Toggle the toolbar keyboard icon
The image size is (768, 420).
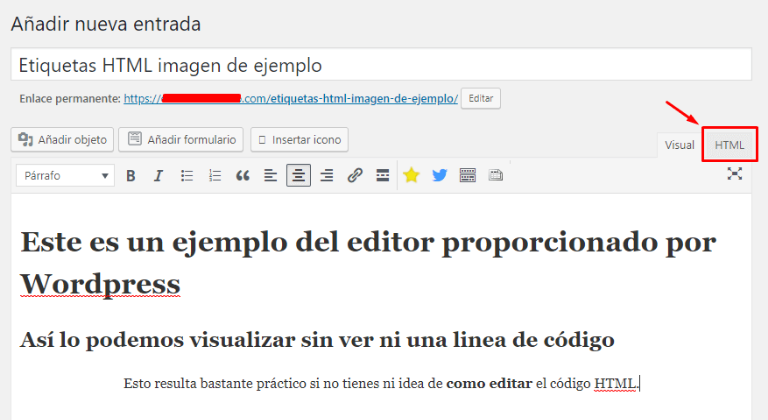click(468, 175)
